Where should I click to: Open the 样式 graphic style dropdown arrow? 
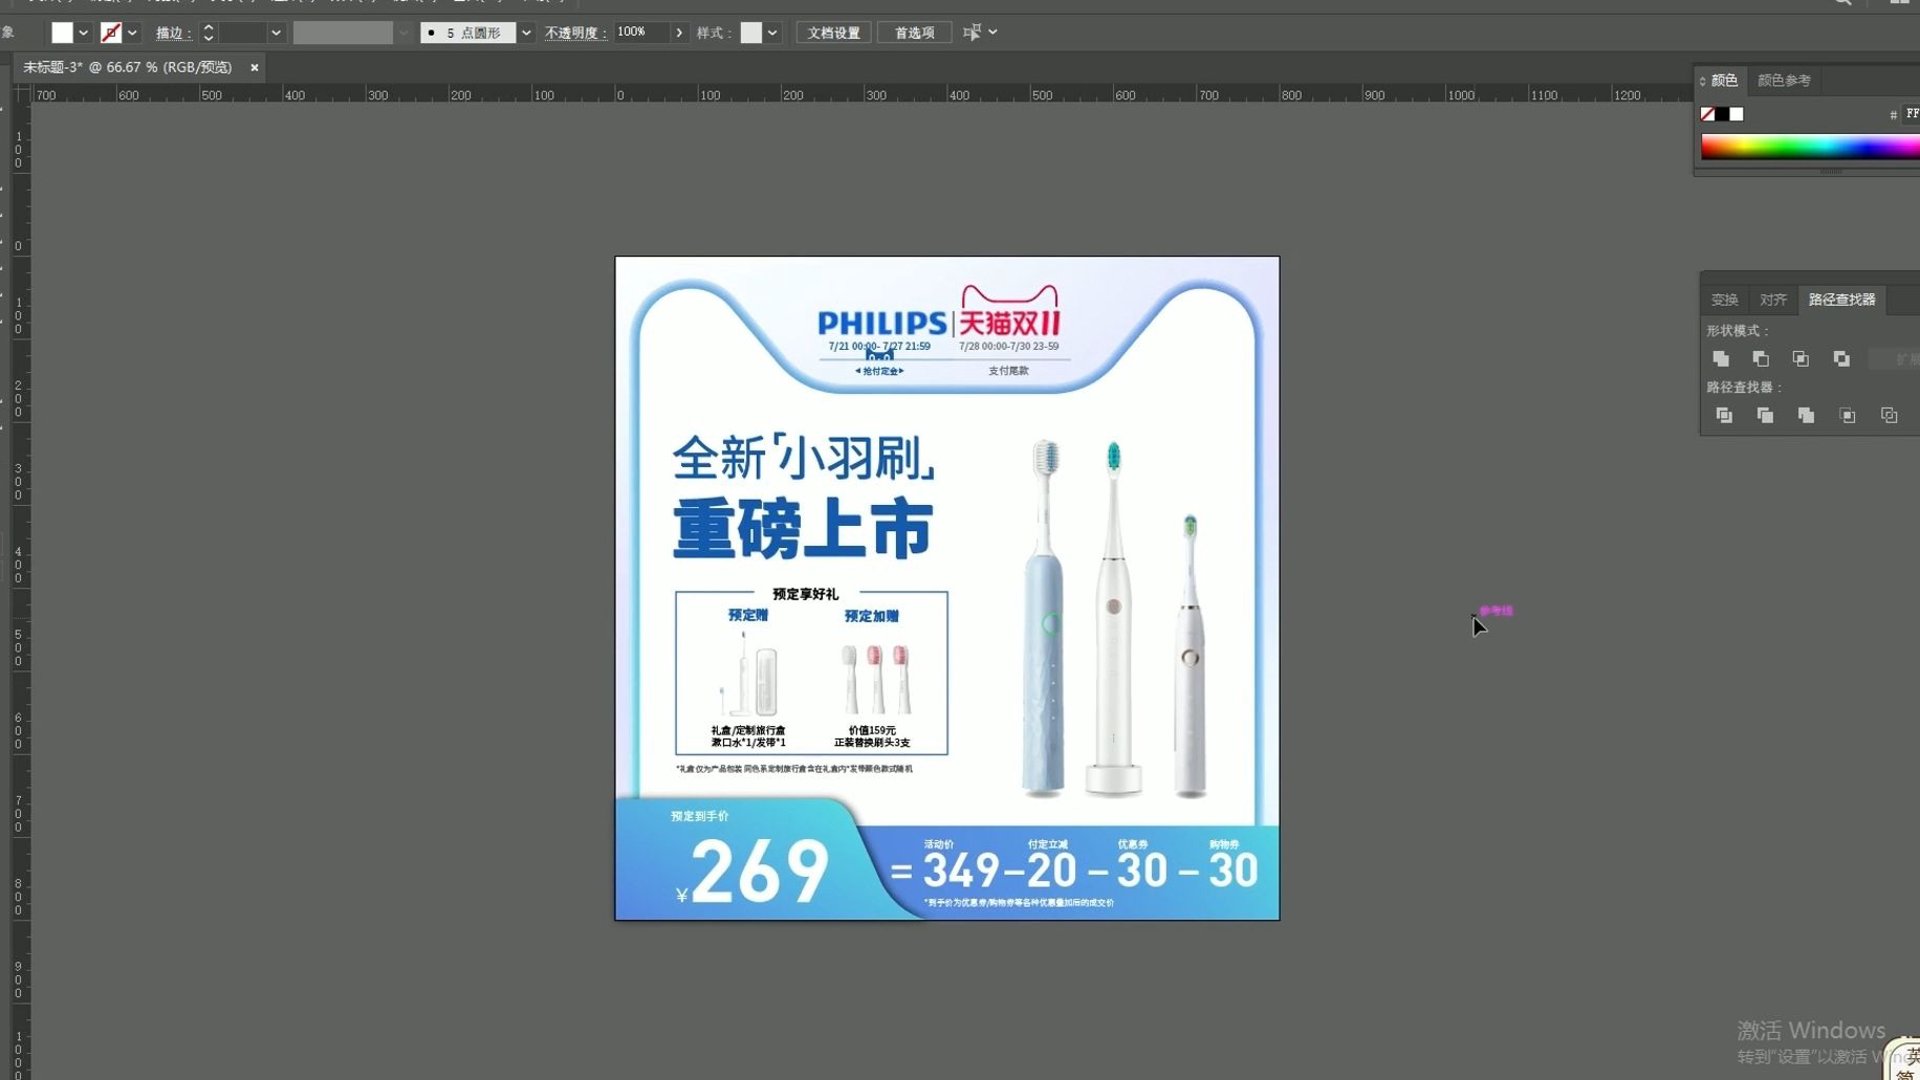point(772,33)
